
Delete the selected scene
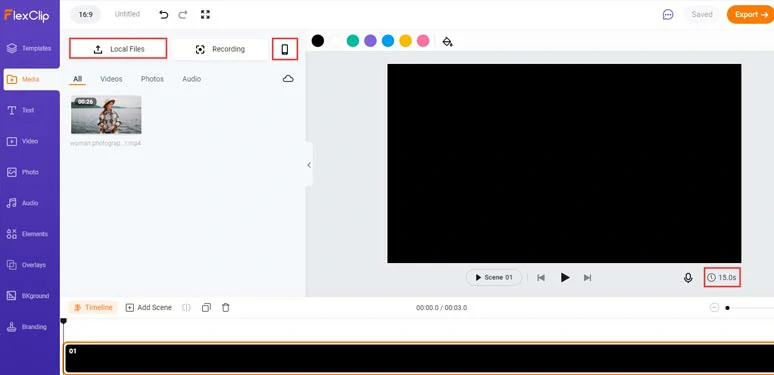pos(226,307)
